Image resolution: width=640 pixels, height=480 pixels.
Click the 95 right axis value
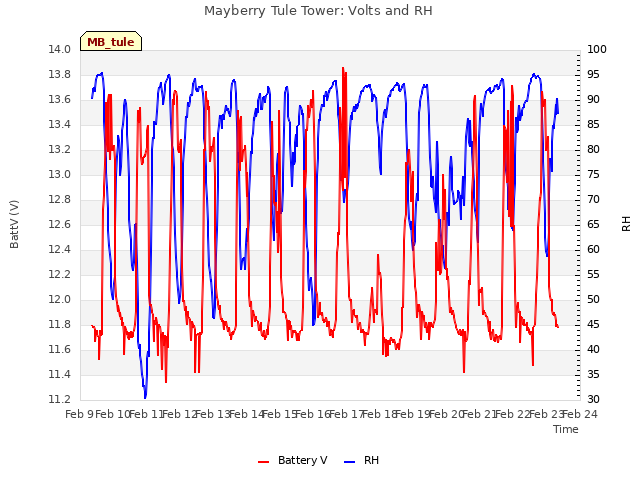tap(593, 74)
